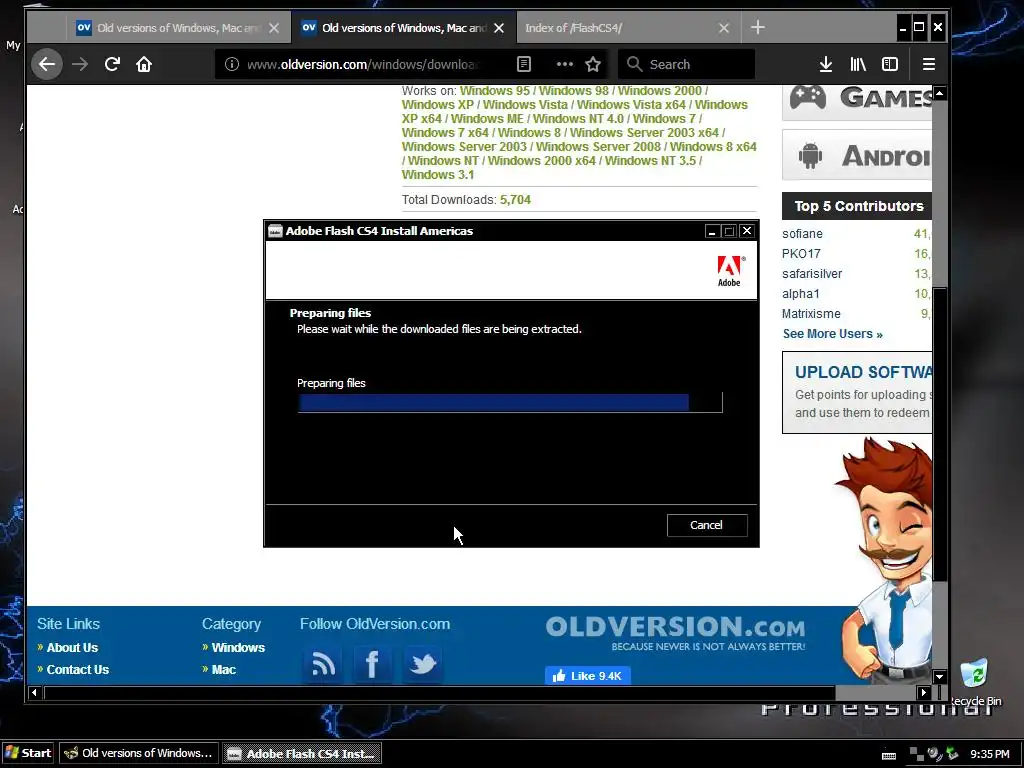
Task: Click the Twitter follow icon
Action: [423, 664]
